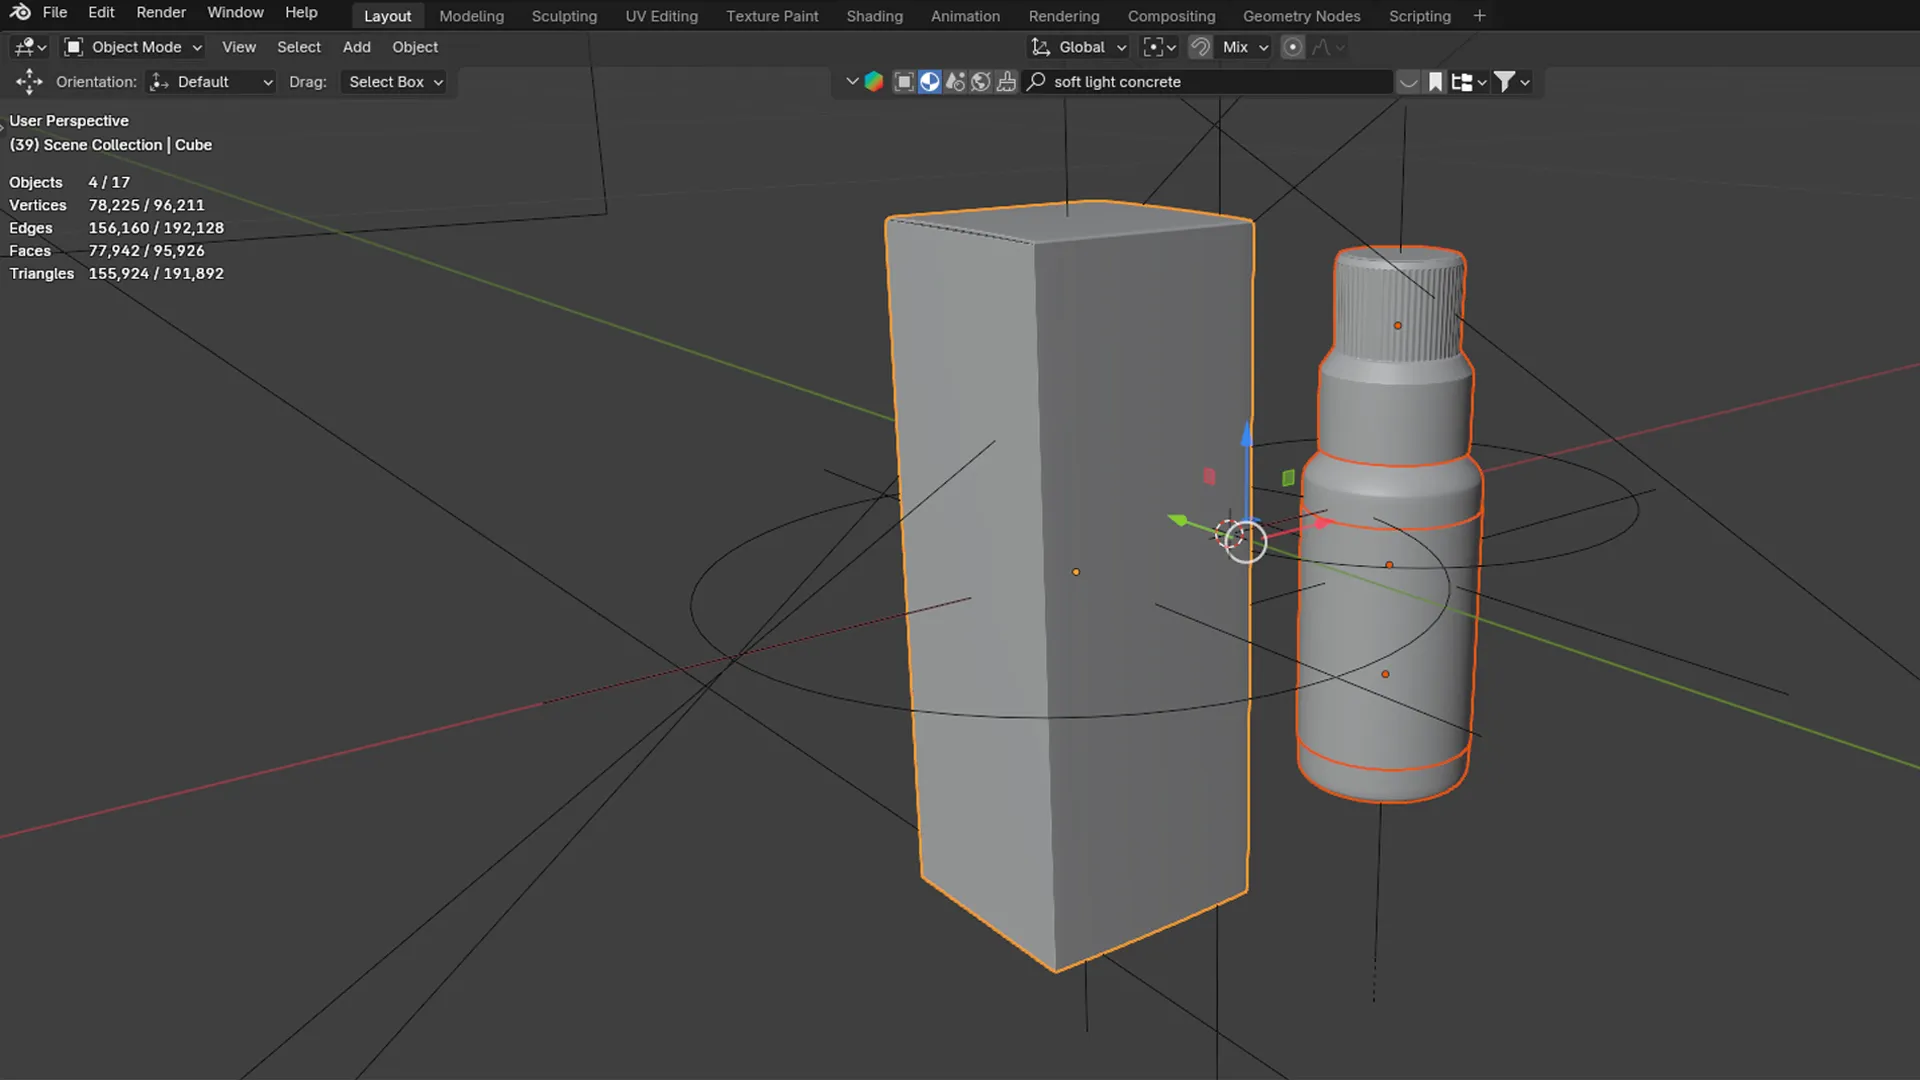
Task: Switch to the Shading workspace tab
Action: (x=874, y=16)
